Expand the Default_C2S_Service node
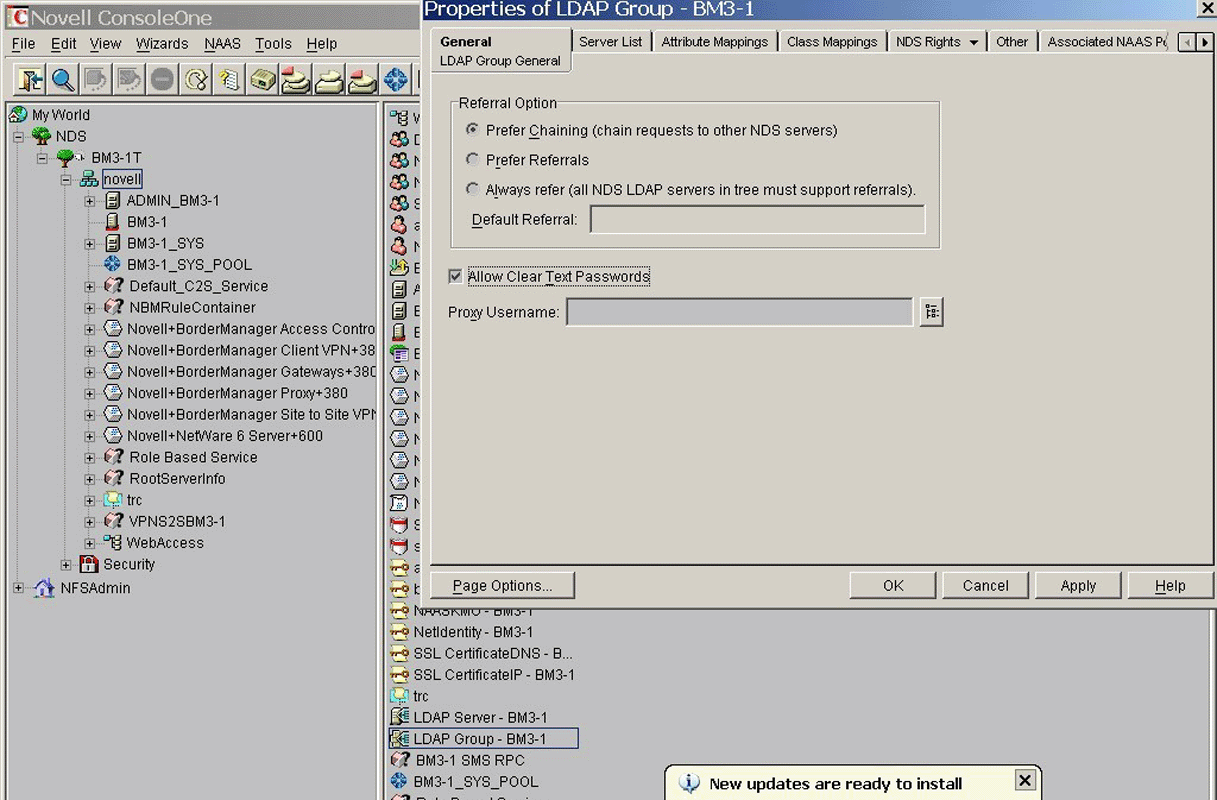The width and height of the screenshot is (1217, 800). pos(90,286)
